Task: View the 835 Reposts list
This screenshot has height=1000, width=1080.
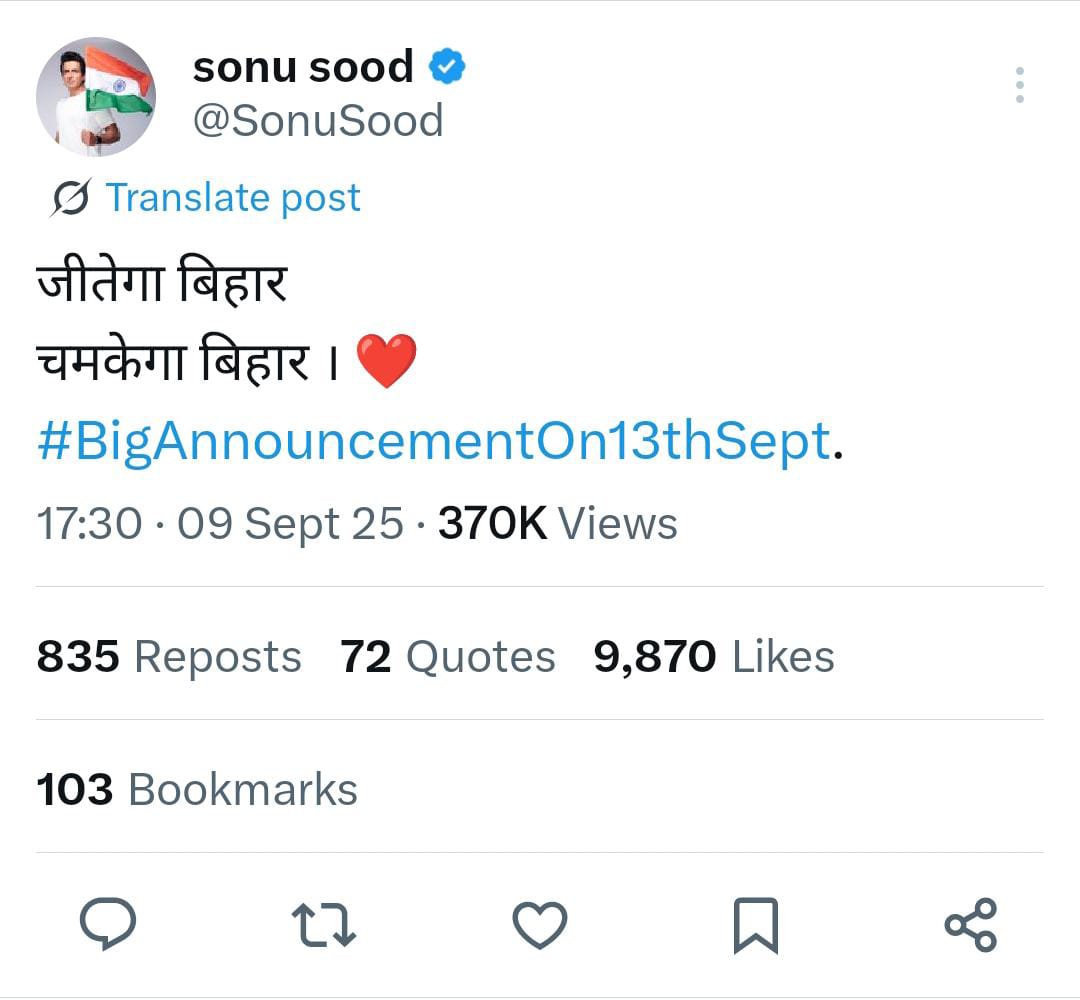Action: pos(169,657)
